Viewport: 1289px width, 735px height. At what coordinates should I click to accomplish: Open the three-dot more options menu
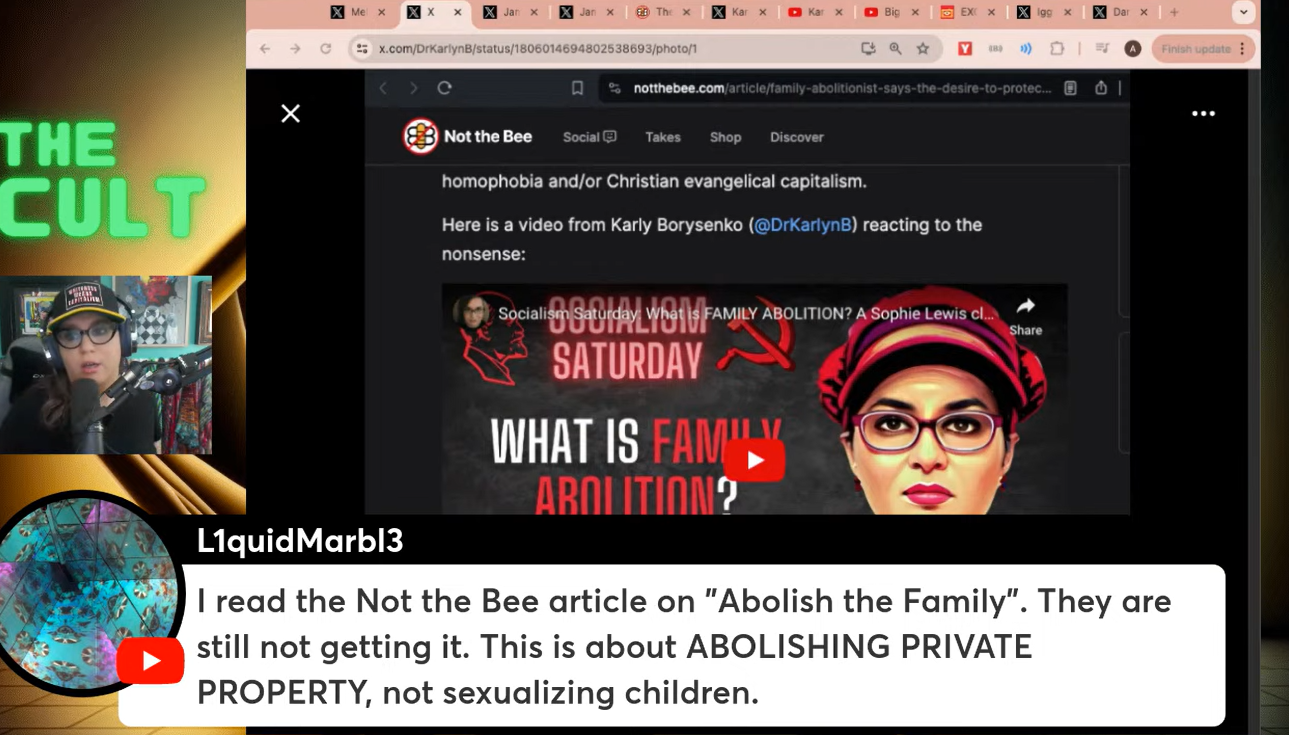(x=1203, y=114)
